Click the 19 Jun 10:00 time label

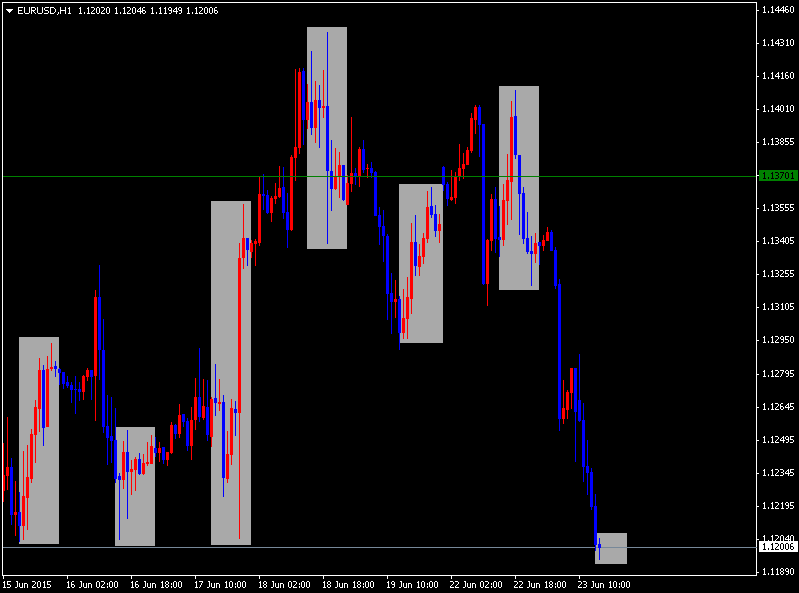click(412, 584)
